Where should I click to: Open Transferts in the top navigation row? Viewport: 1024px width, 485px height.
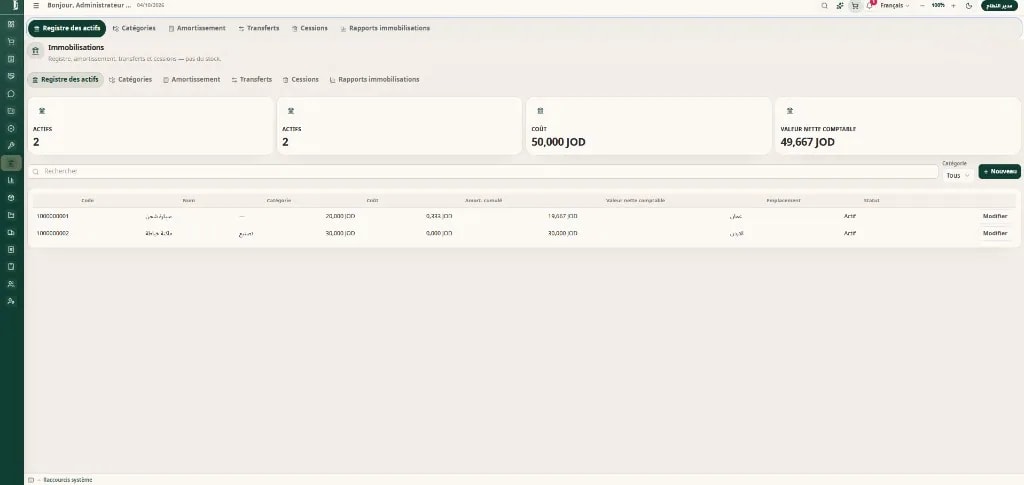259,28
